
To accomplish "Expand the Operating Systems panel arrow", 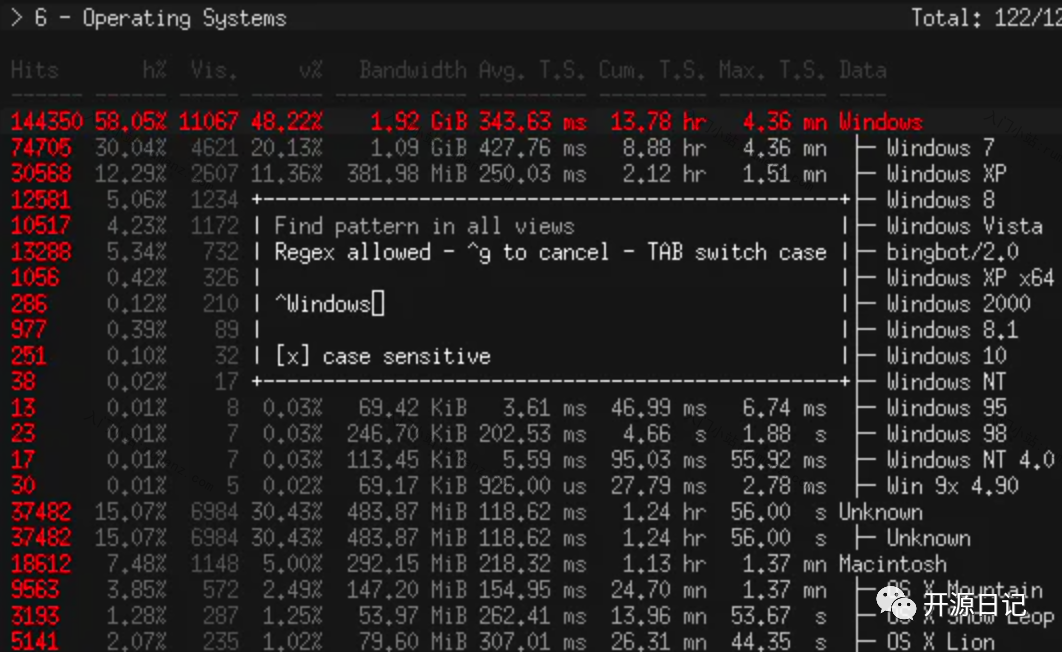I will coord(17,18).
